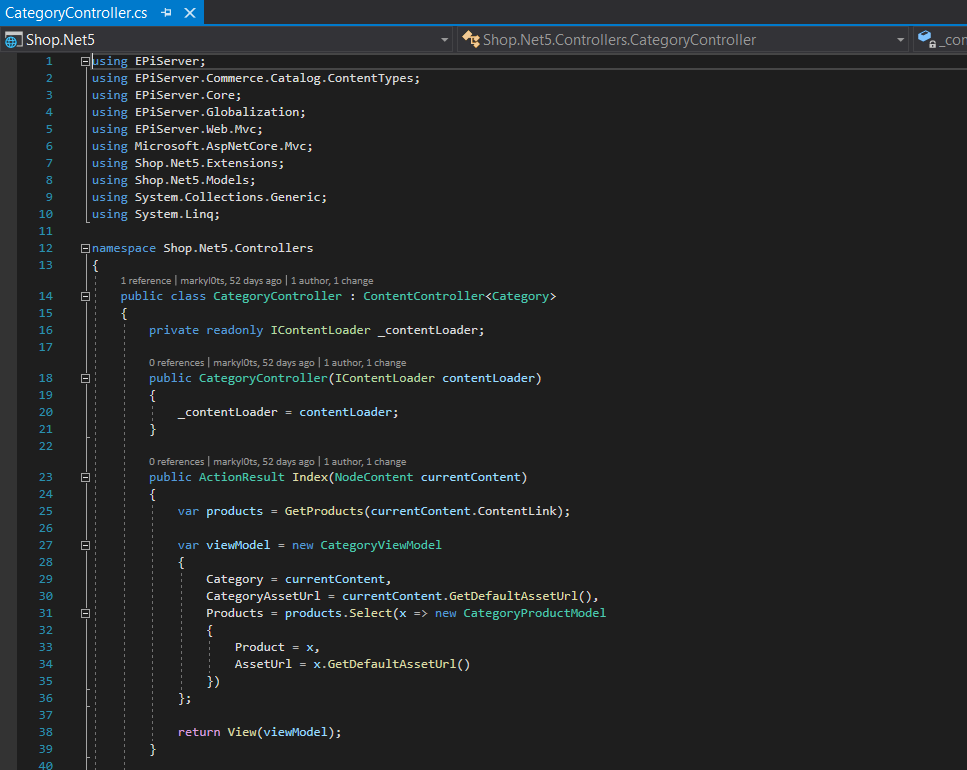The height and width of the screenshot is (770, 967).
Task: Open the Shop.Net5.Controllers.CategoryController types dropdown
Action: click(x=900, y=40)
